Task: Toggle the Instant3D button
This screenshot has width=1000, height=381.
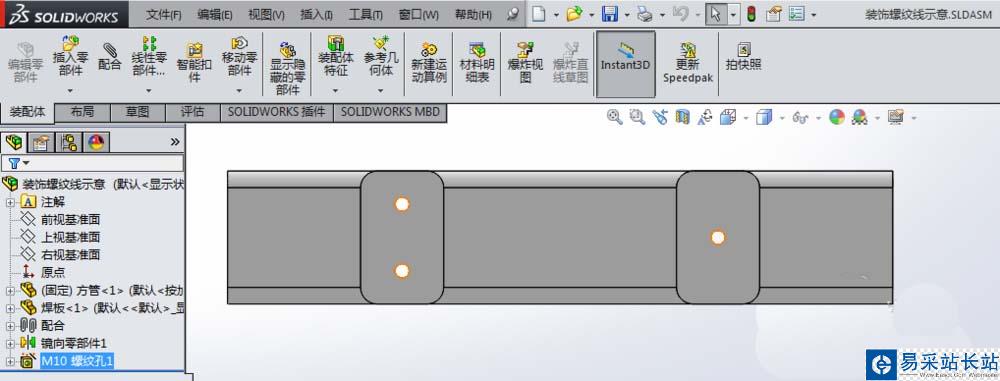Action: click(x=626, y=64)
